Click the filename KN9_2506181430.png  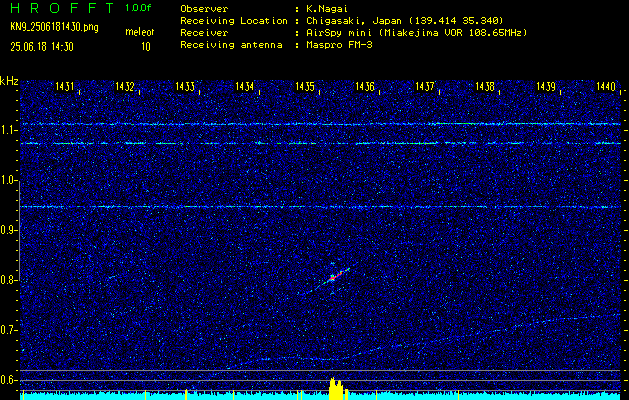(55, 27)
